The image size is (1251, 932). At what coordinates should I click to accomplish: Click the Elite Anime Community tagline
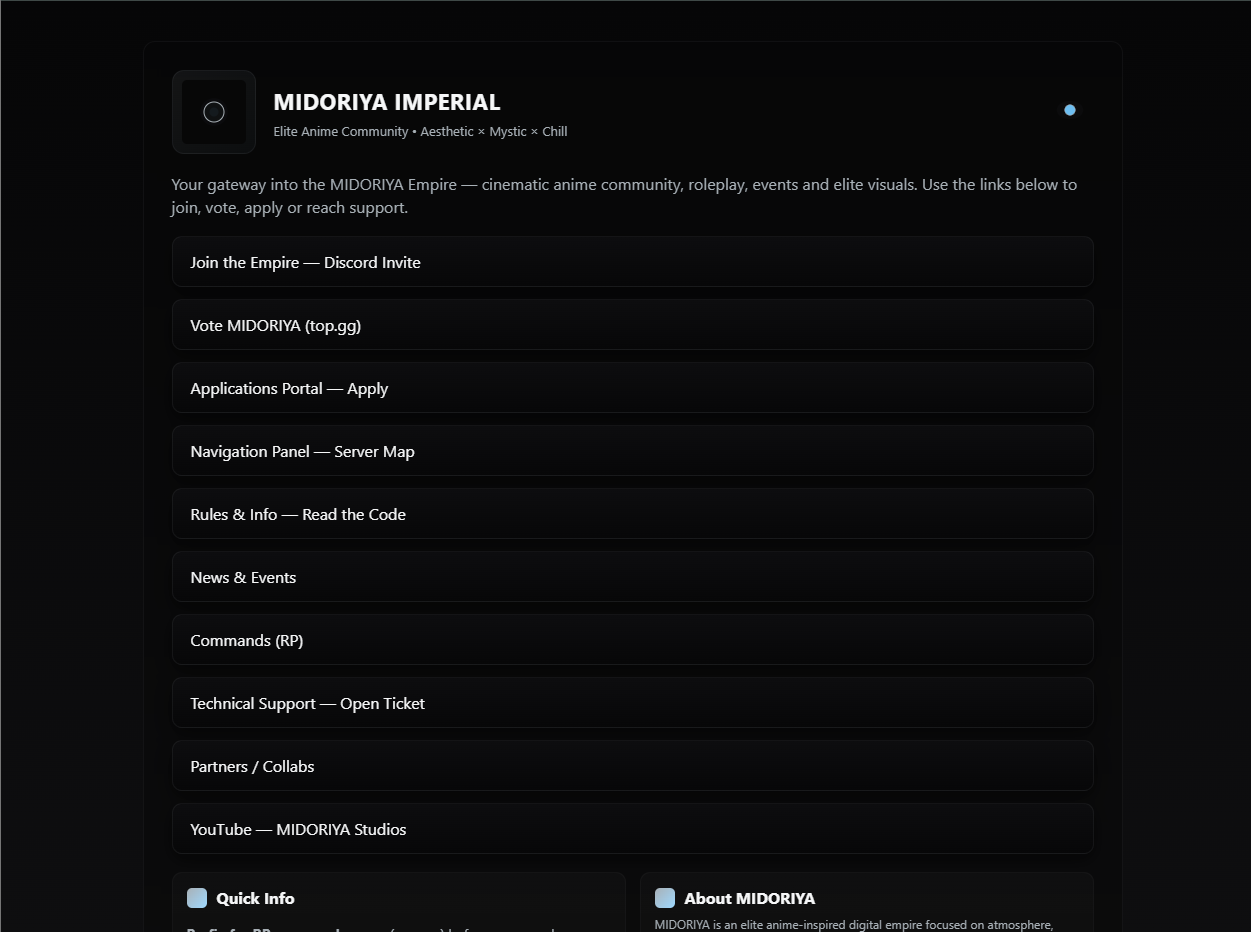pyautogui.click(x=420, y=132)
